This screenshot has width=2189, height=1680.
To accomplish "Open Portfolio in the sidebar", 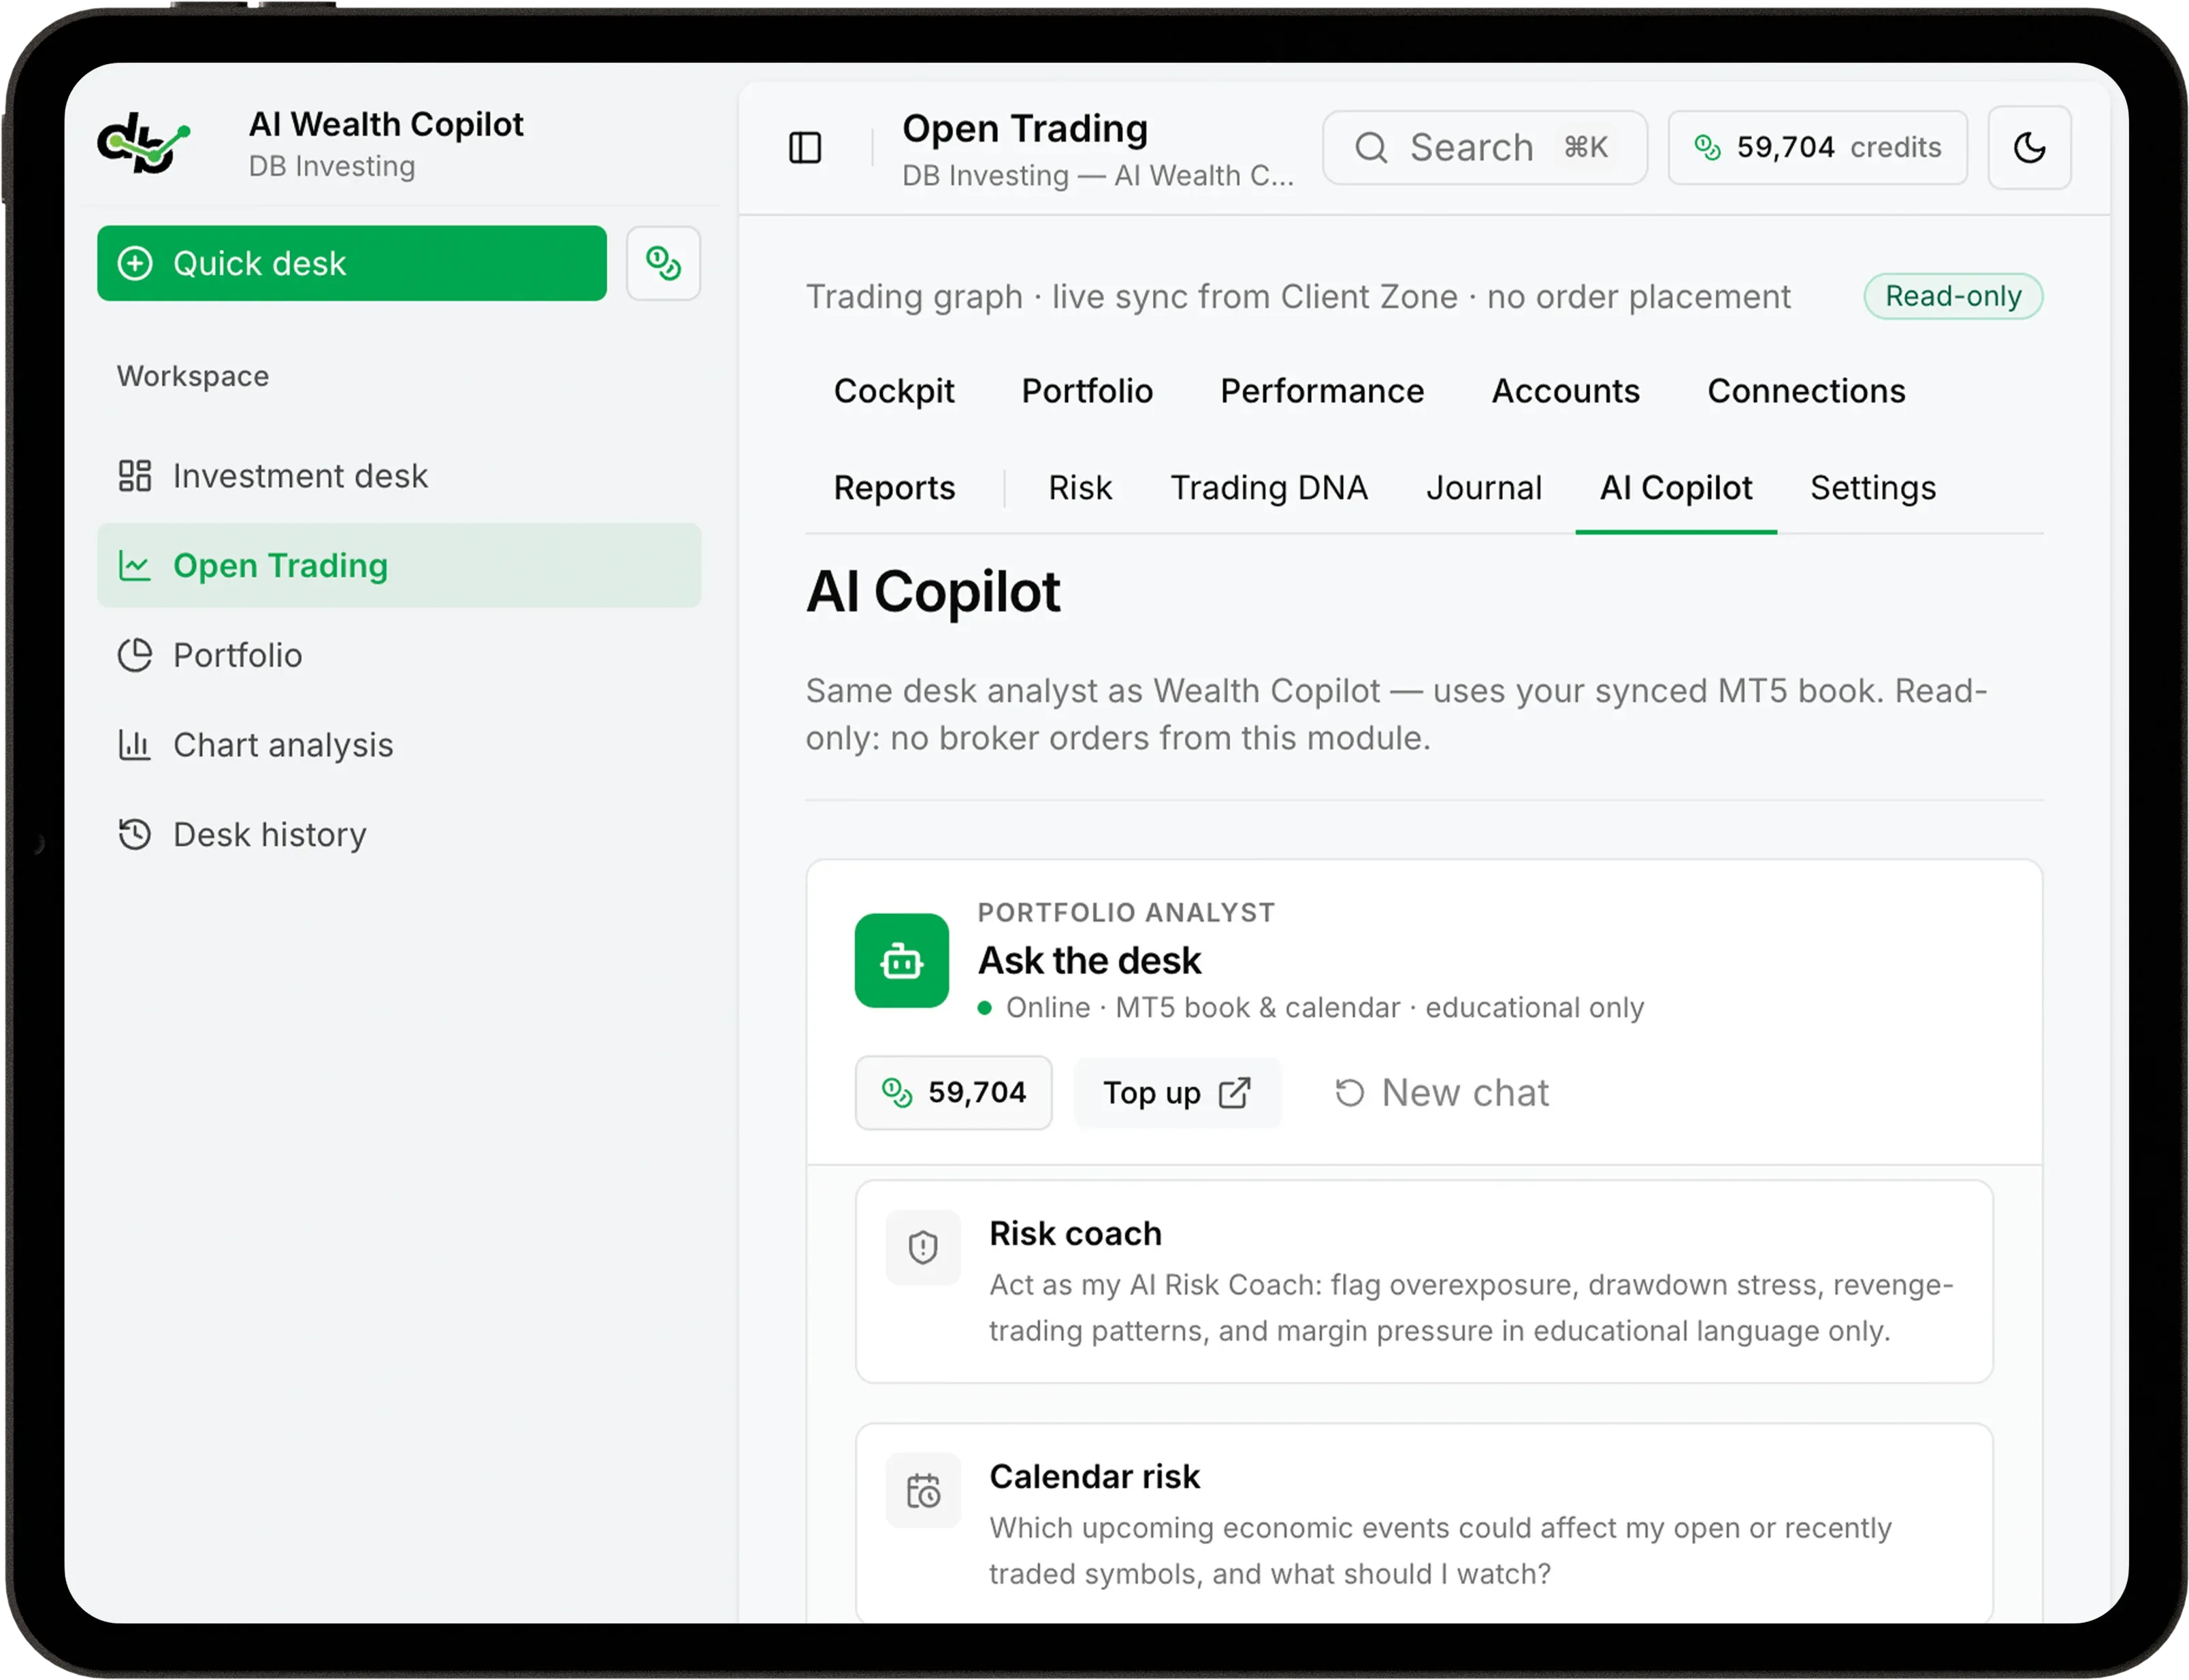I will pos(399,656).
